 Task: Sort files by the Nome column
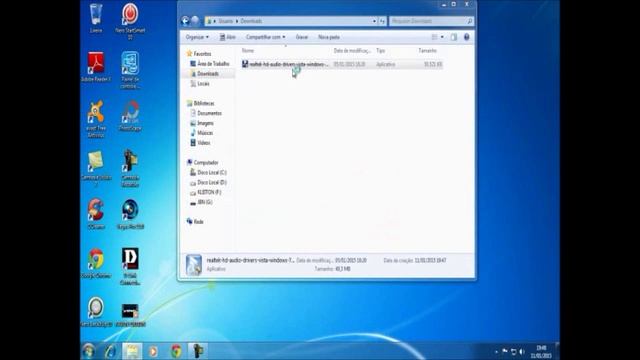tap(248, 51)
